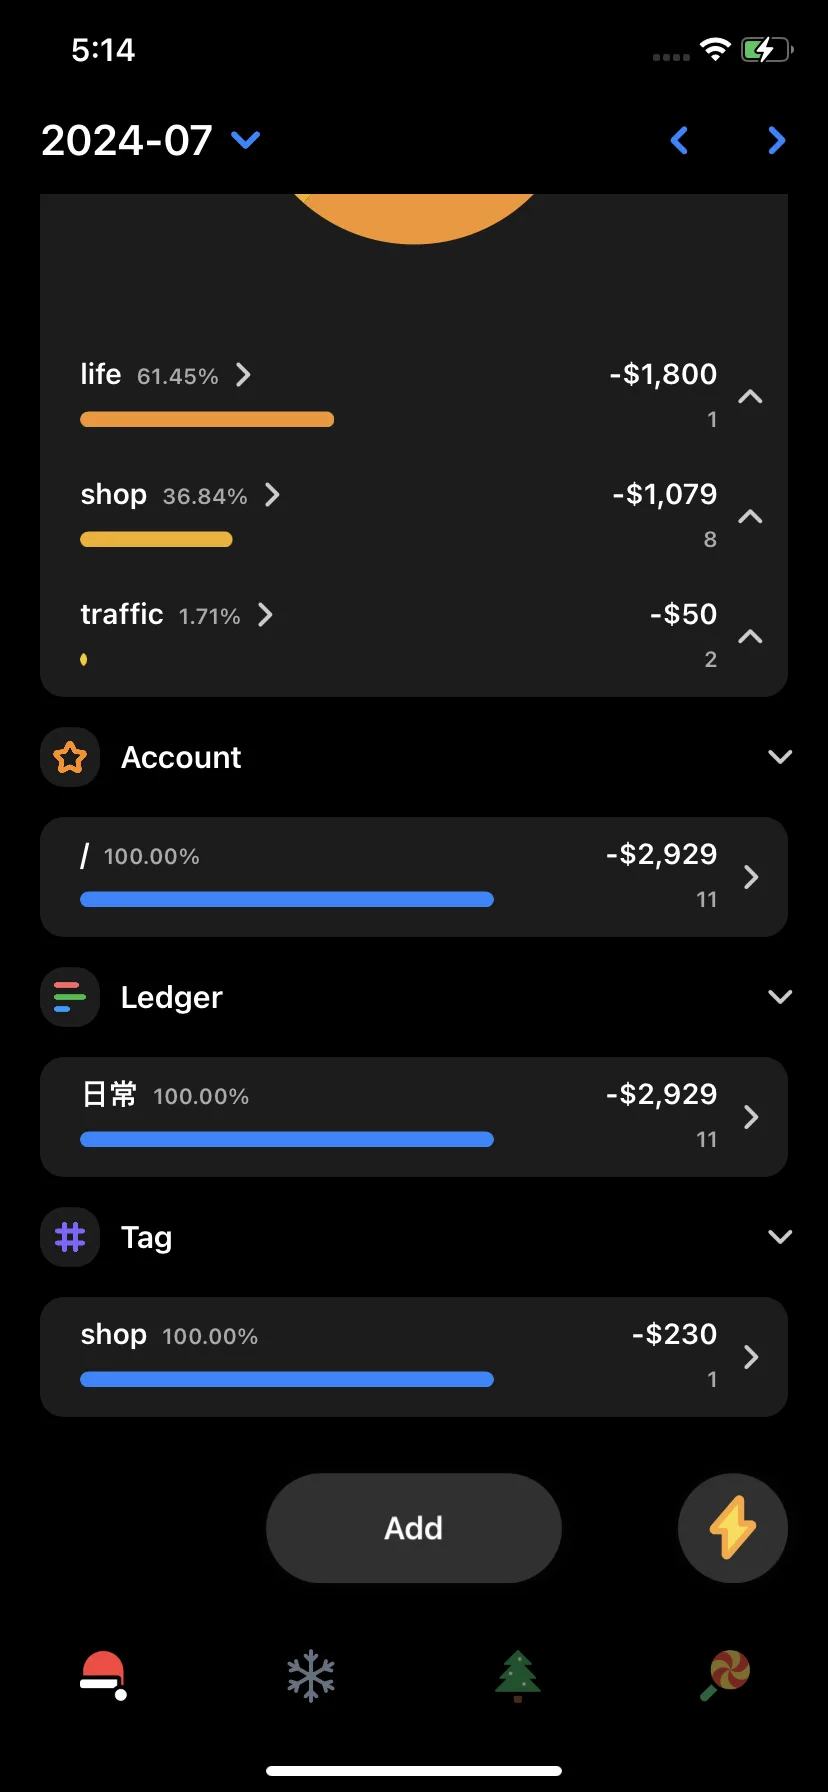Go to next month with right arrow
This screenshot has width=828, height=1792.
click(x=776, y=140)
